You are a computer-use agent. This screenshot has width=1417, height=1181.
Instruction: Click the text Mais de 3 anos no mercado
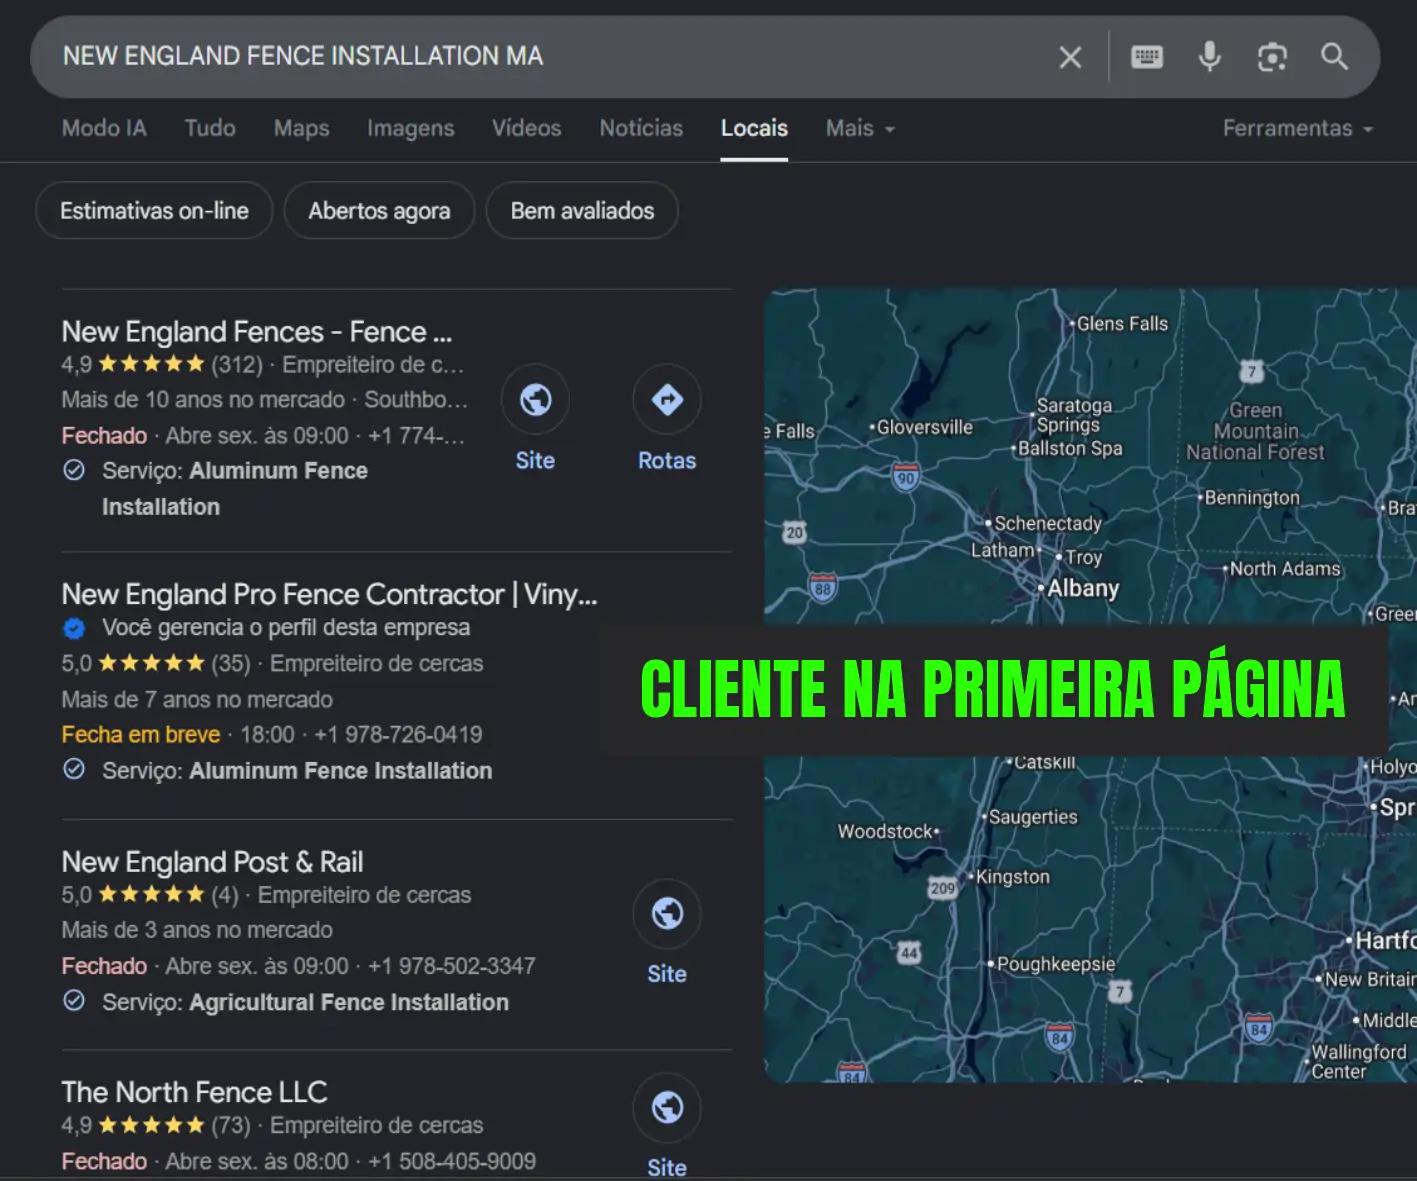tap(197, 930)
